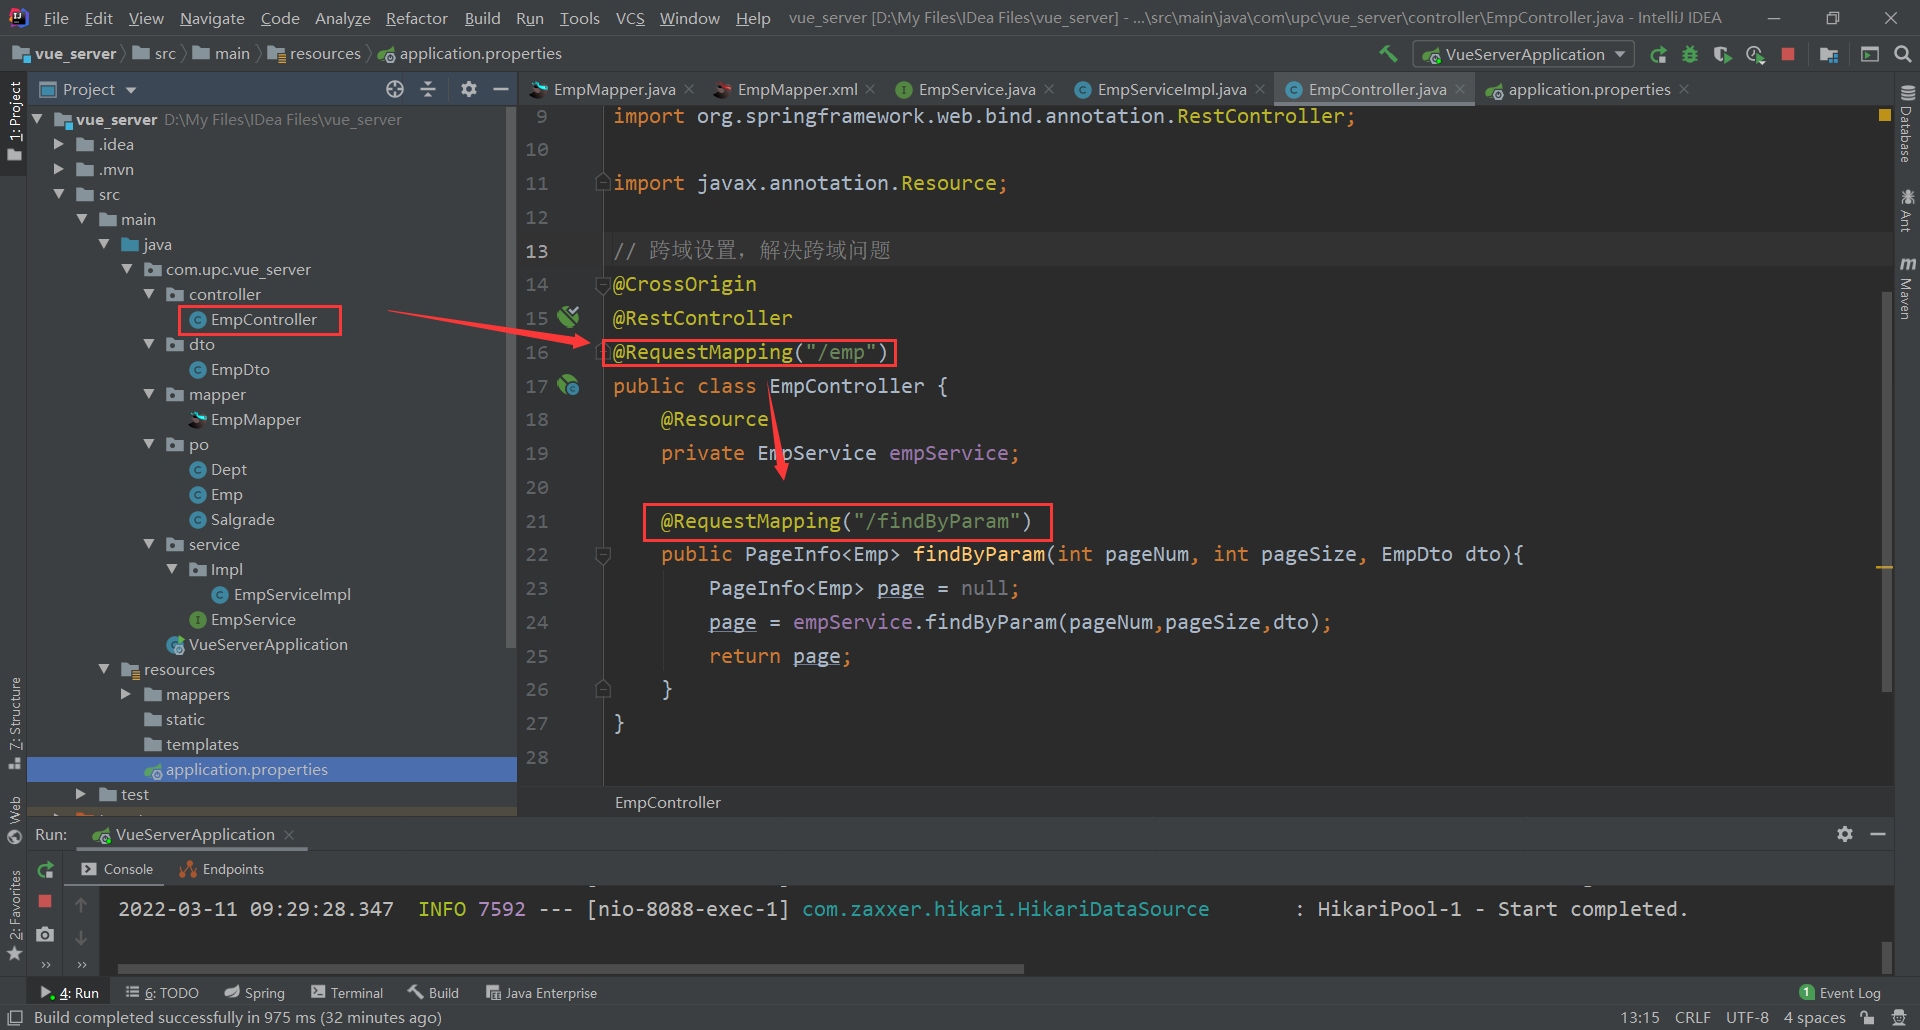1920x1030 pixels.
Task: Collapse the po package
Action: coord(149,444)
